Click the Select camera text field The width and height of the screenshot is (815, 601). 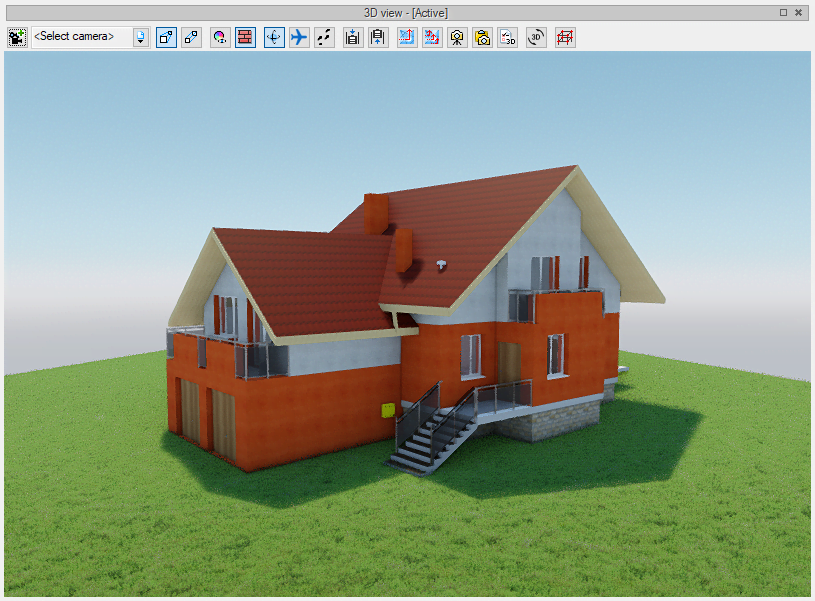(x=82, y=37)
